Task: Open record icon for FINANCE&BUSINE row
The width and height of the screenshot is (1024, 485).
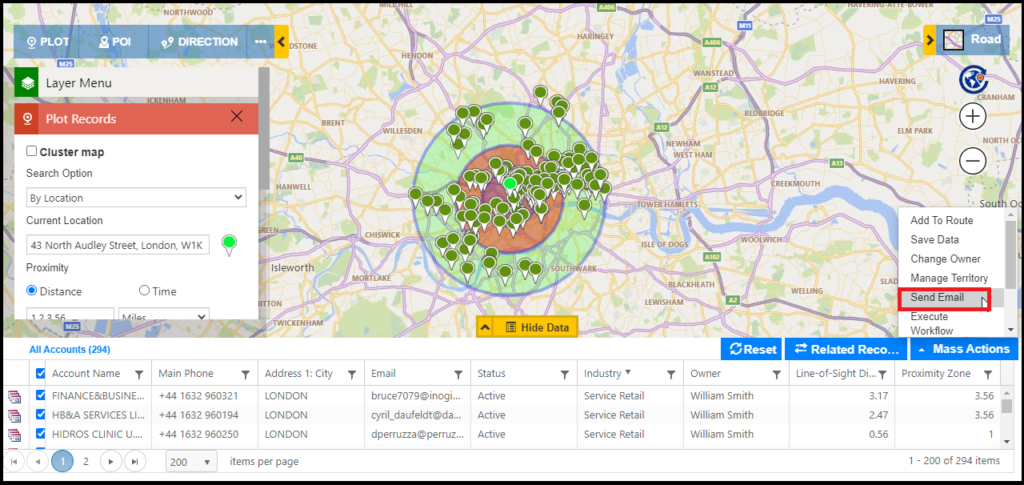Action: point(15,396)
